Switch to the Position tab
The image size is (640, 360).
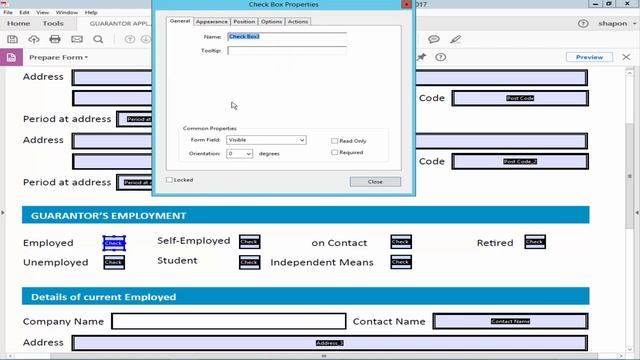point(244,22)
